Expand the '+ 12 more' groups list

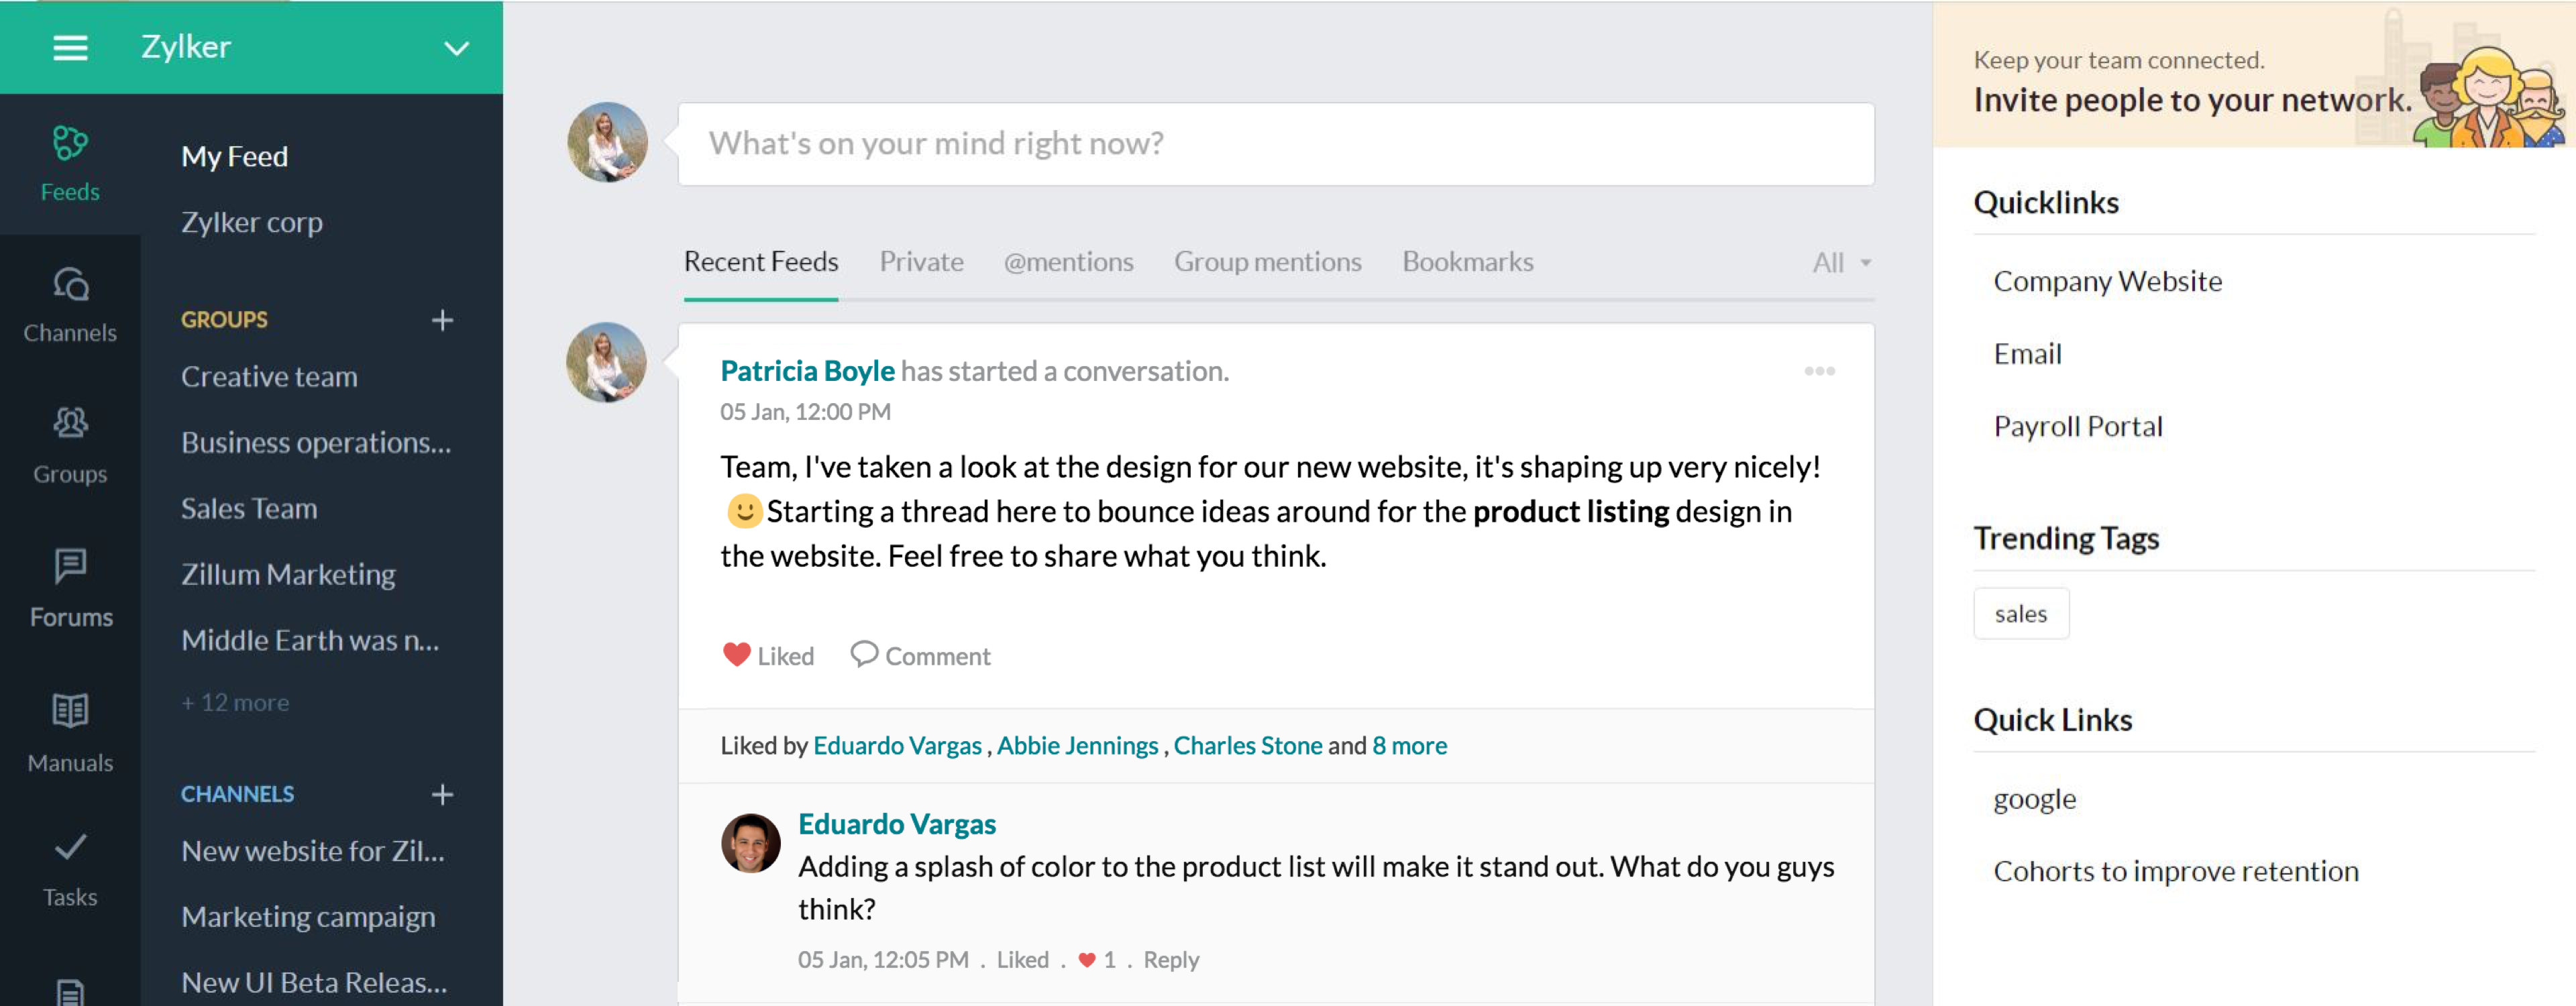[x=235, y=702]
